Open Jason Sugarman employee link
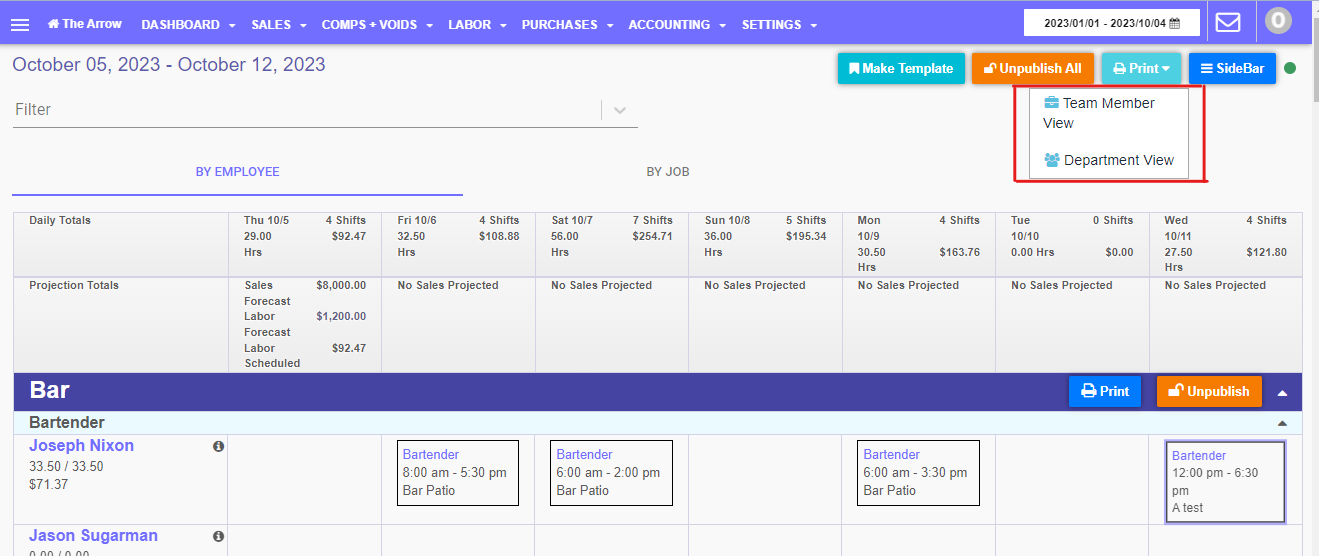 click(x=93, y=535)
